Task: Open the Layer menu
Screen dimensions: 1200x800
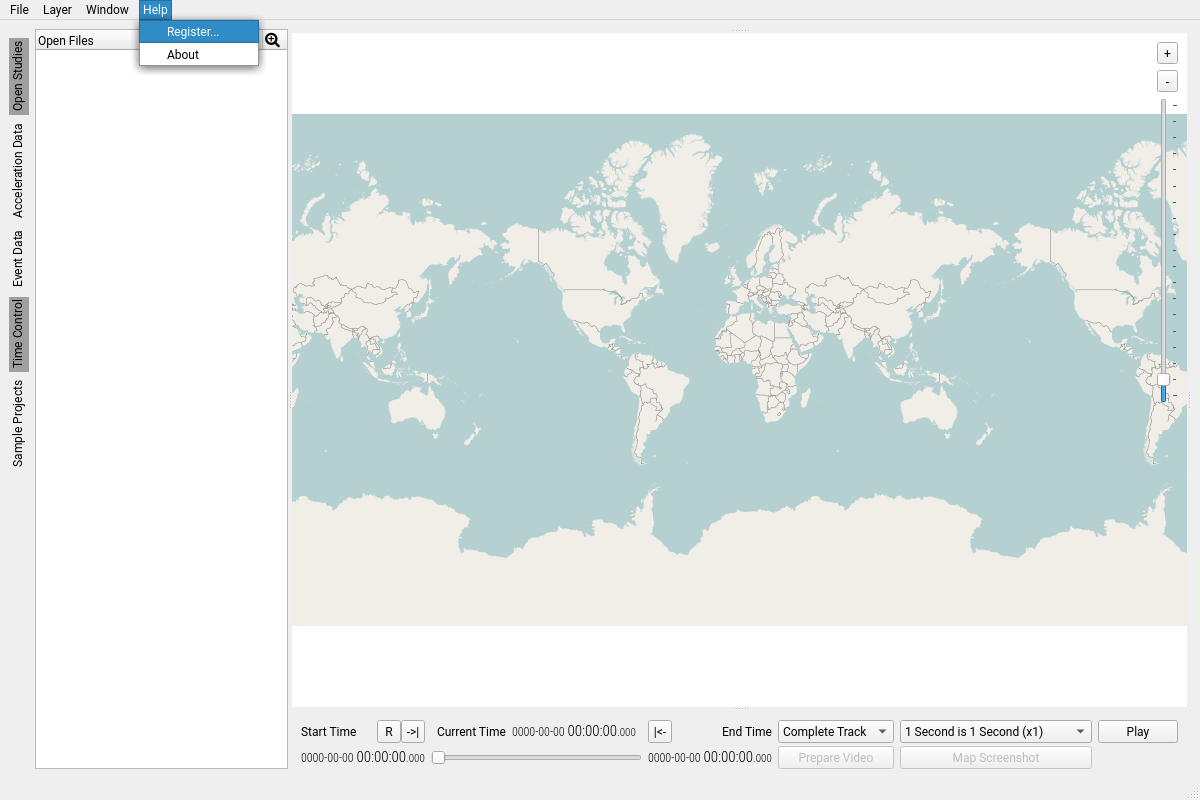Action: 57,10
